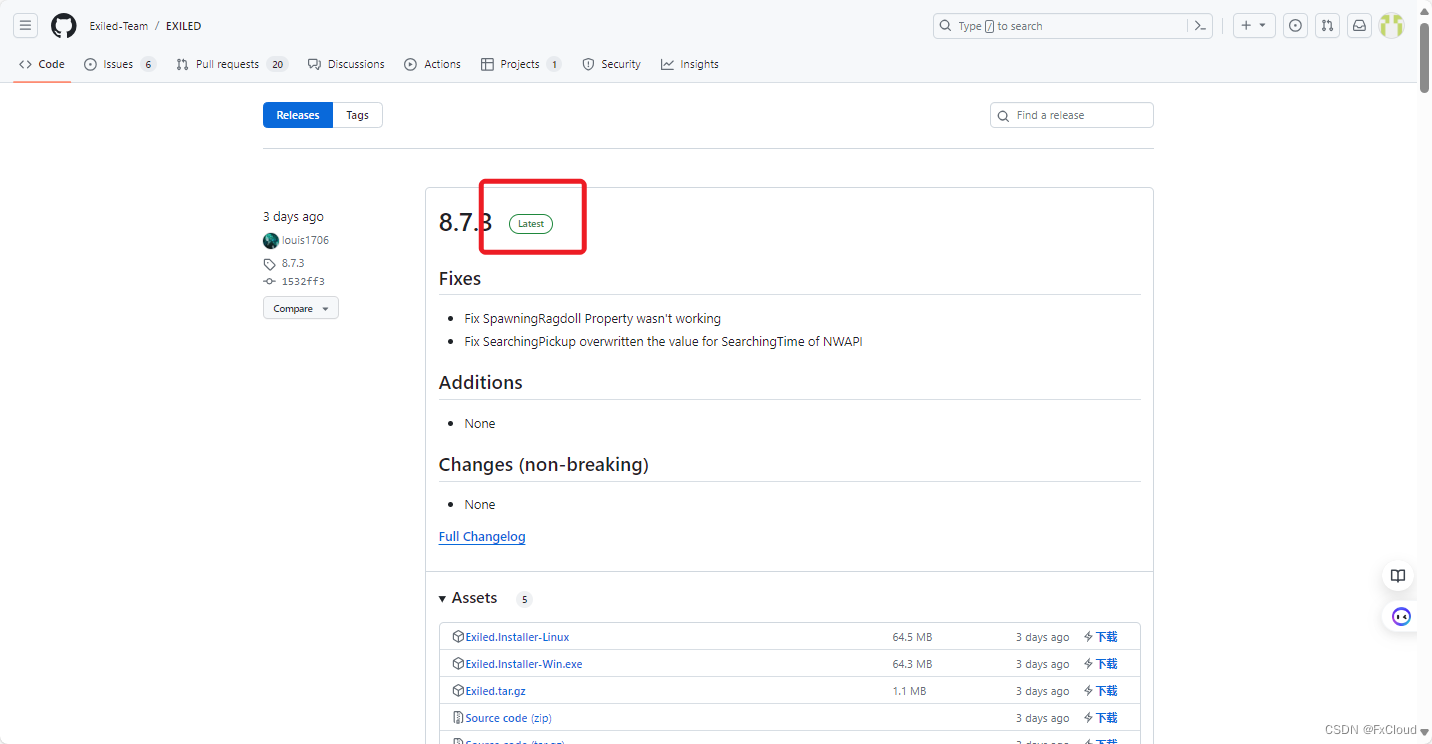Screen dimensions: 1432x744
Task: Open the EXILED repository link
Action: point(183,26)
